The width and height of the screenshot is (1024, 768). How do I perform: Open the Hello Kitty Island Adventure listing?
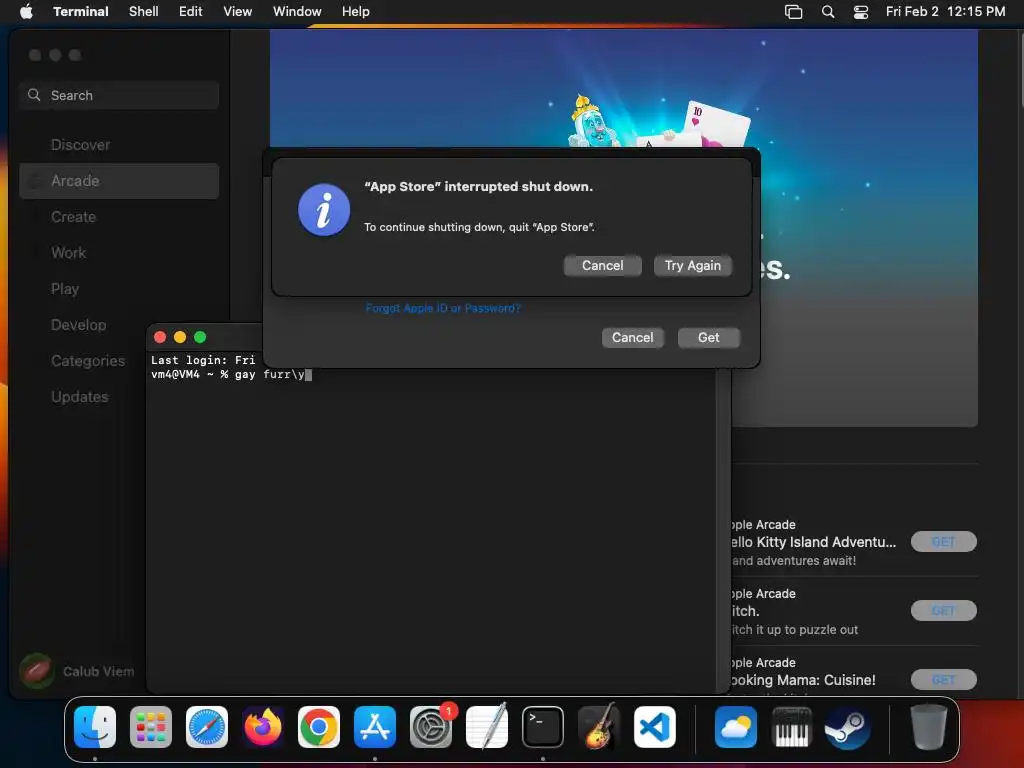813,542
